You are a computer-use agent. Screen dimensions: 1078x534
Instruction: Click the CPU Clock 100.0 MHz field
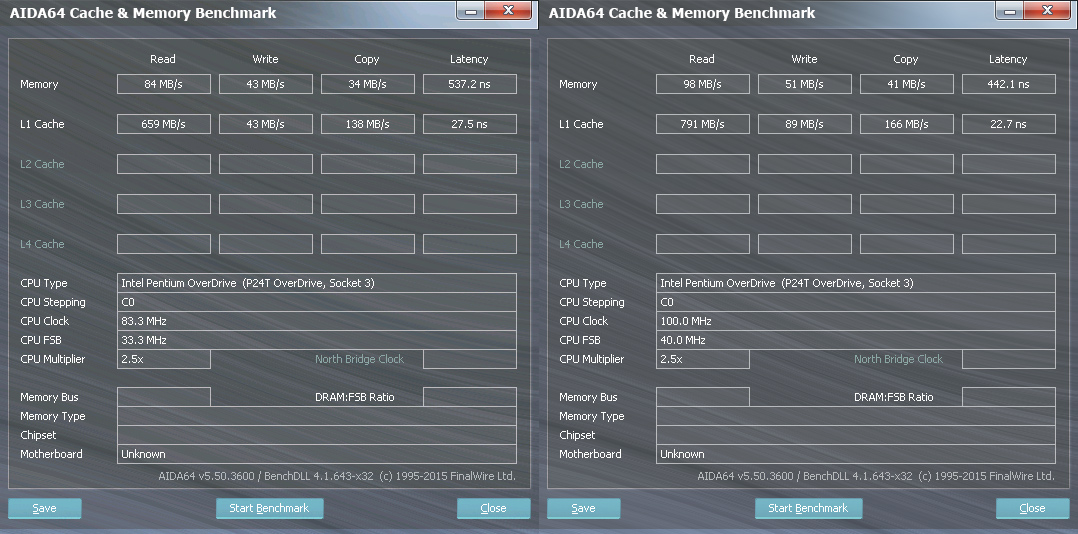click(x=856, y=321)
